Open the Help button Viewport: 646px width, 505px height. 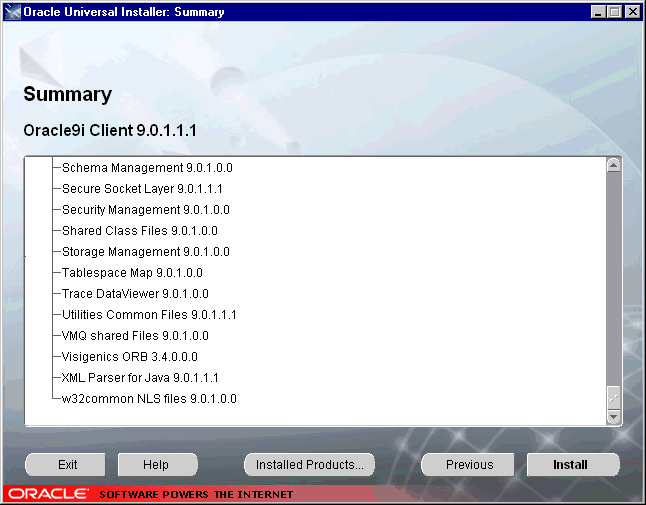pyautogui.click(x=157, y=465)
